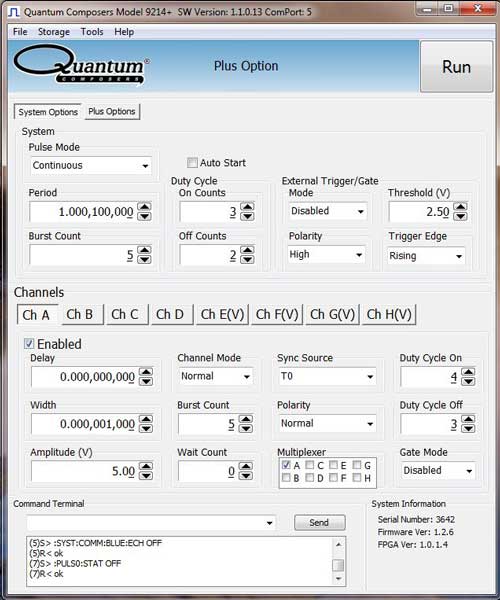This screenshot has width=500, height=600.
Task: Open the Sync Source dropdown
Action: point(327,377)
